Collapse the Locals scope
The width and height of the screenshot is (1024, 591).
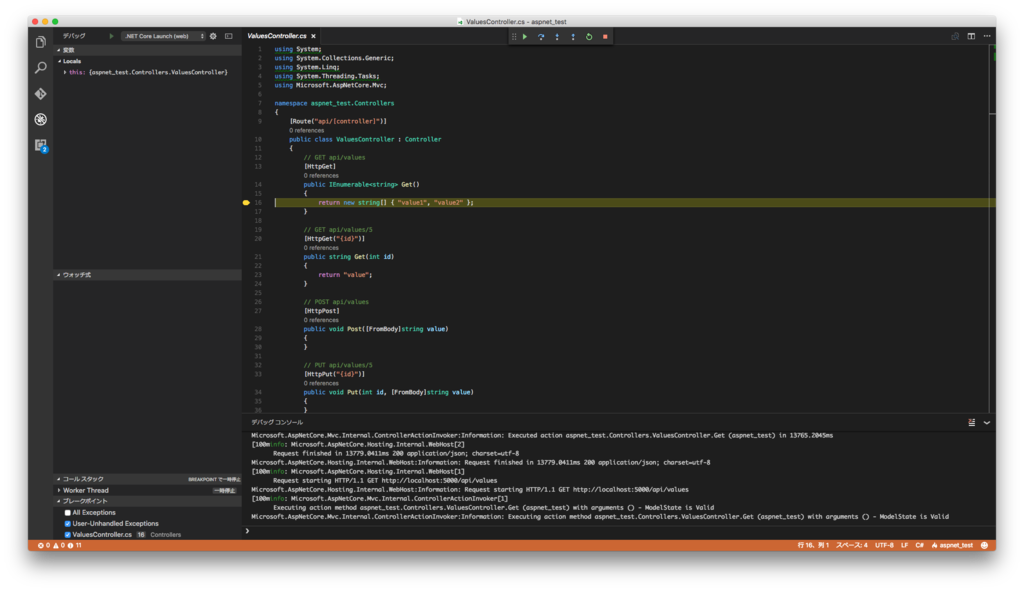[x=148, y=61]
